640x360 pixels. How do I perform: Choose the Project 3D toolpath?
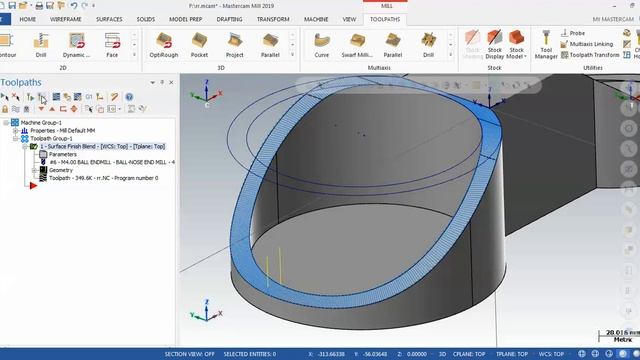pos(235,45)
